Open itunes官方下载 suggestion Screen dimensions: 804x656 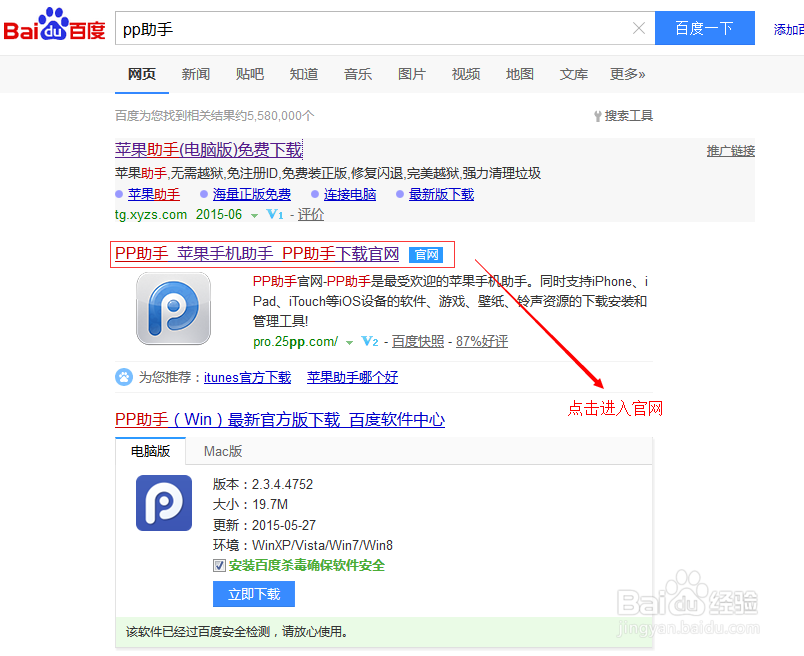tap(248, 377)
